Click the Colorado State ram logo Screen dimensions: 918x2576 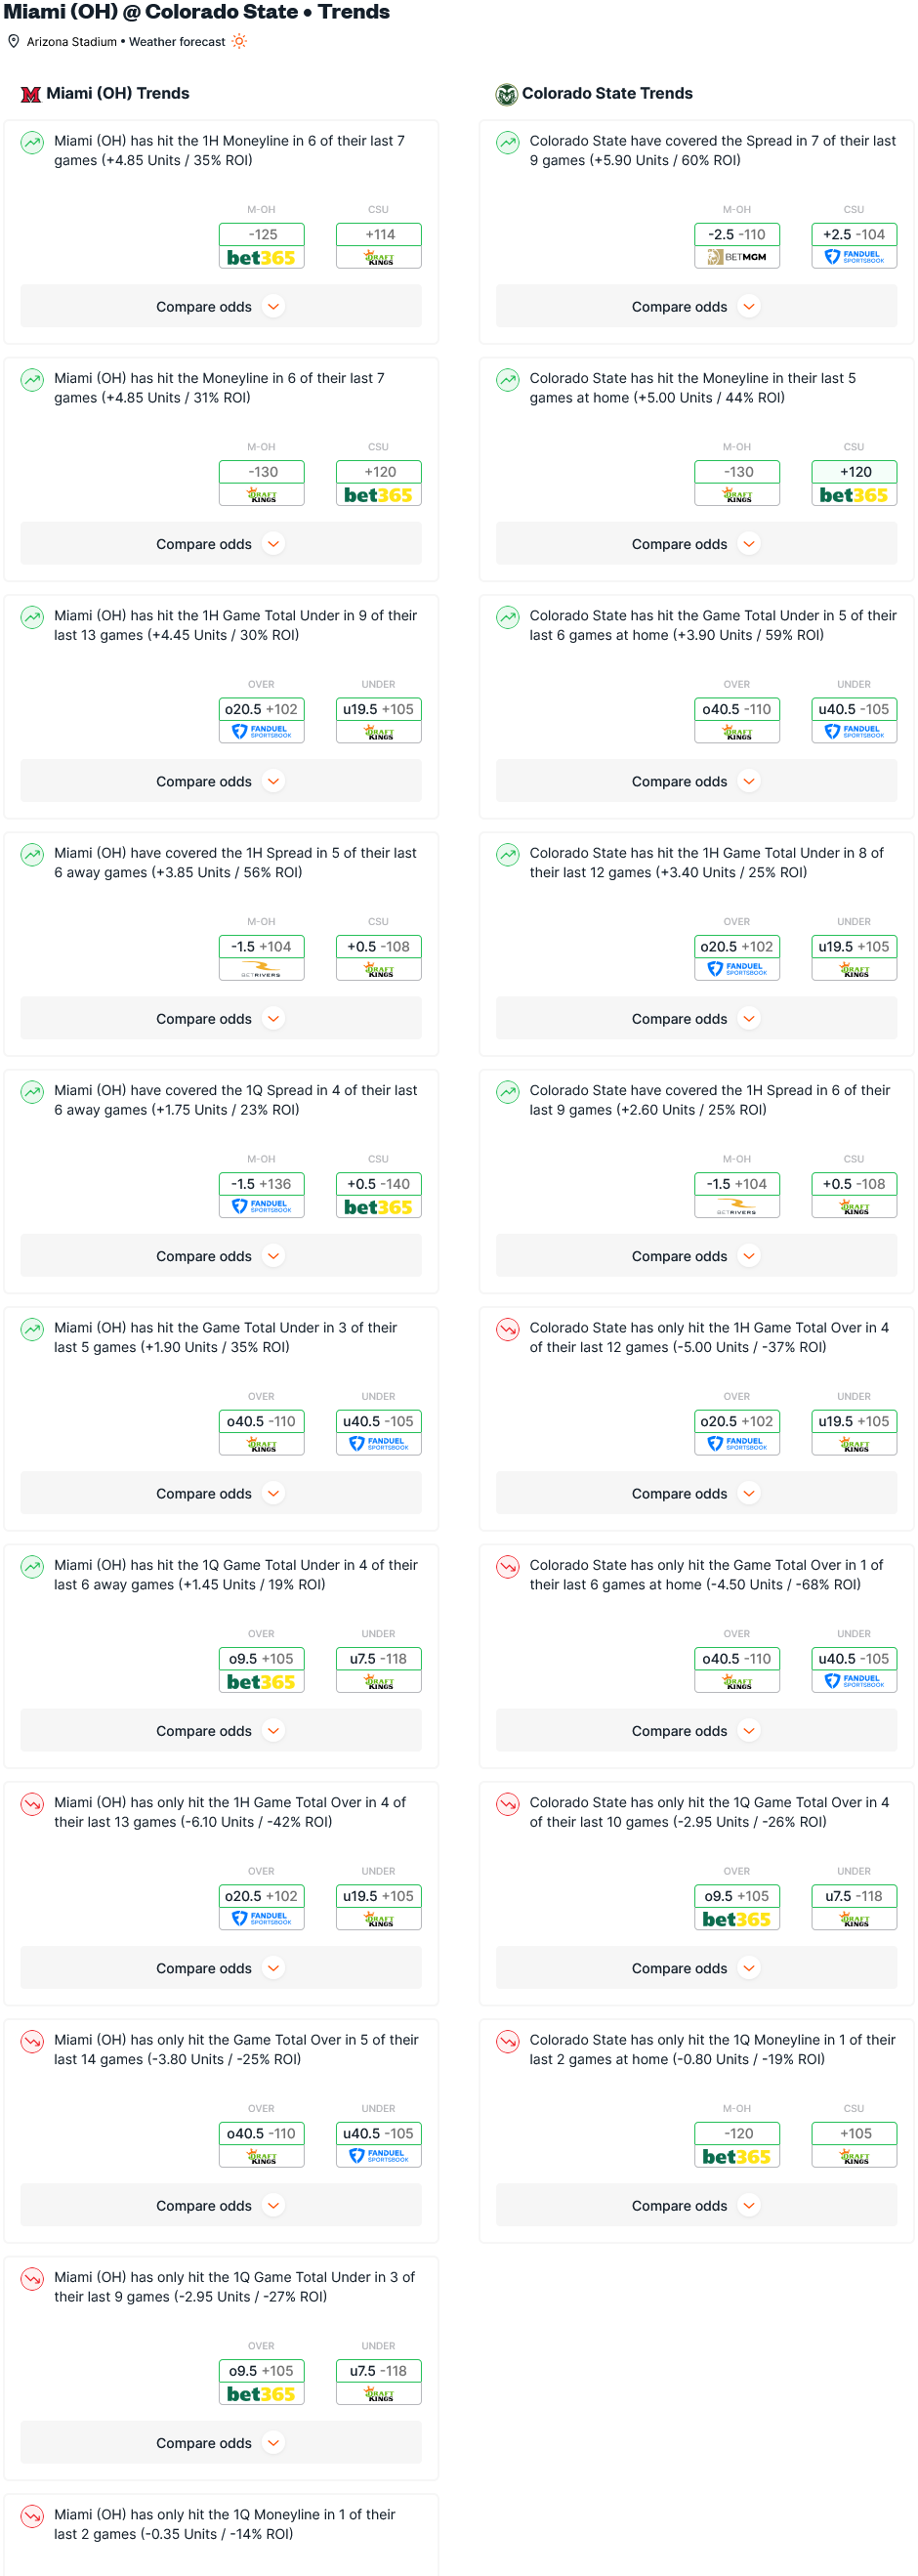(x=507, y=94)
